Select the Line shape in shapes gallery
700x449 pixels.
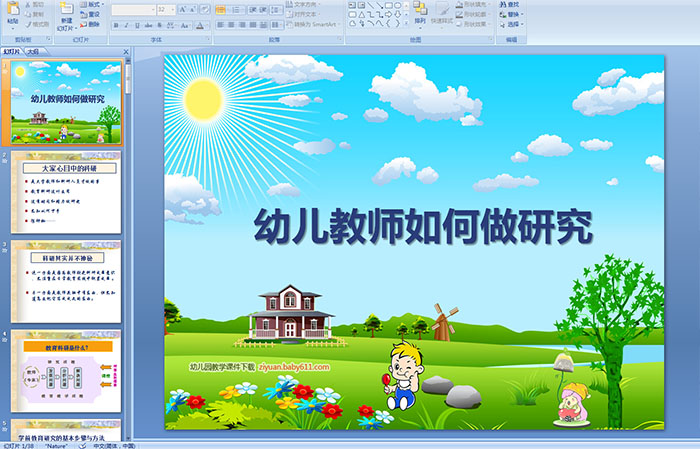(x=371, y=5)
